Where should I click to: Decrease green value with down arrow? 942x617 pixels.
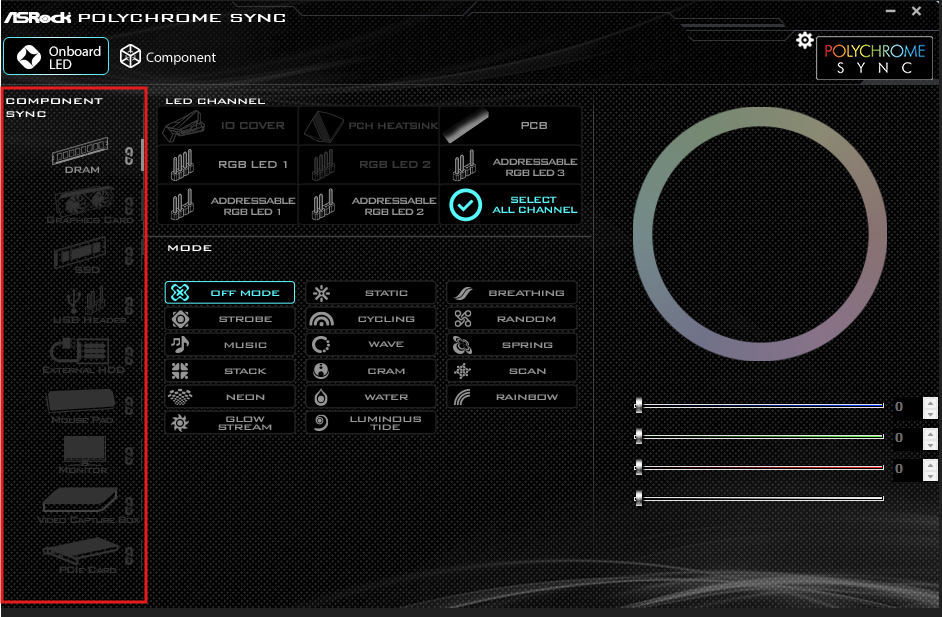(930, 445)
